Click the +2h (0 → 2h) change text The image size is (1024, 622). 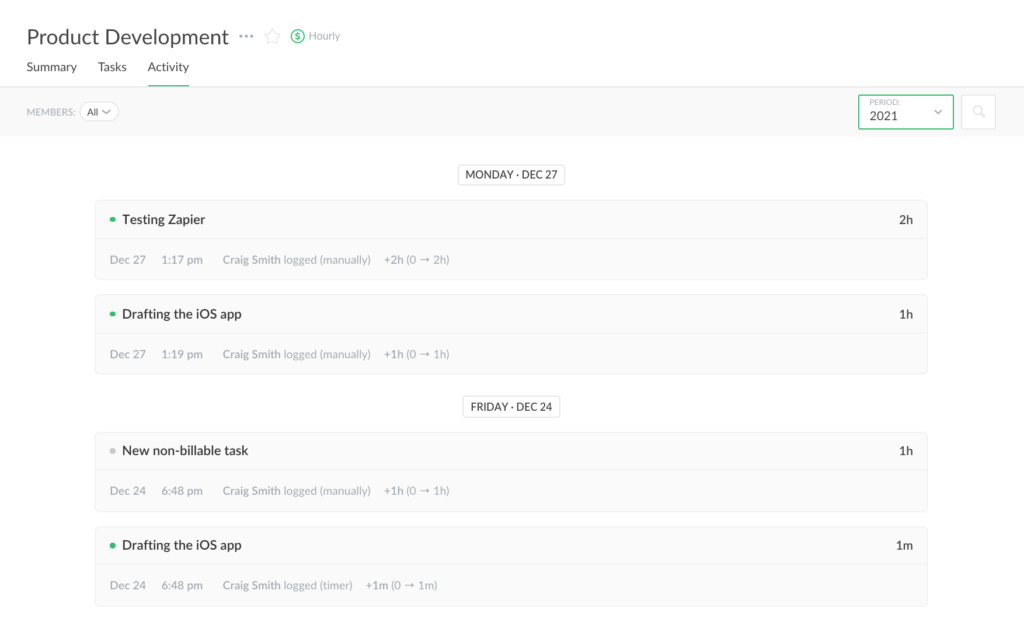click(x=417, y=259)
